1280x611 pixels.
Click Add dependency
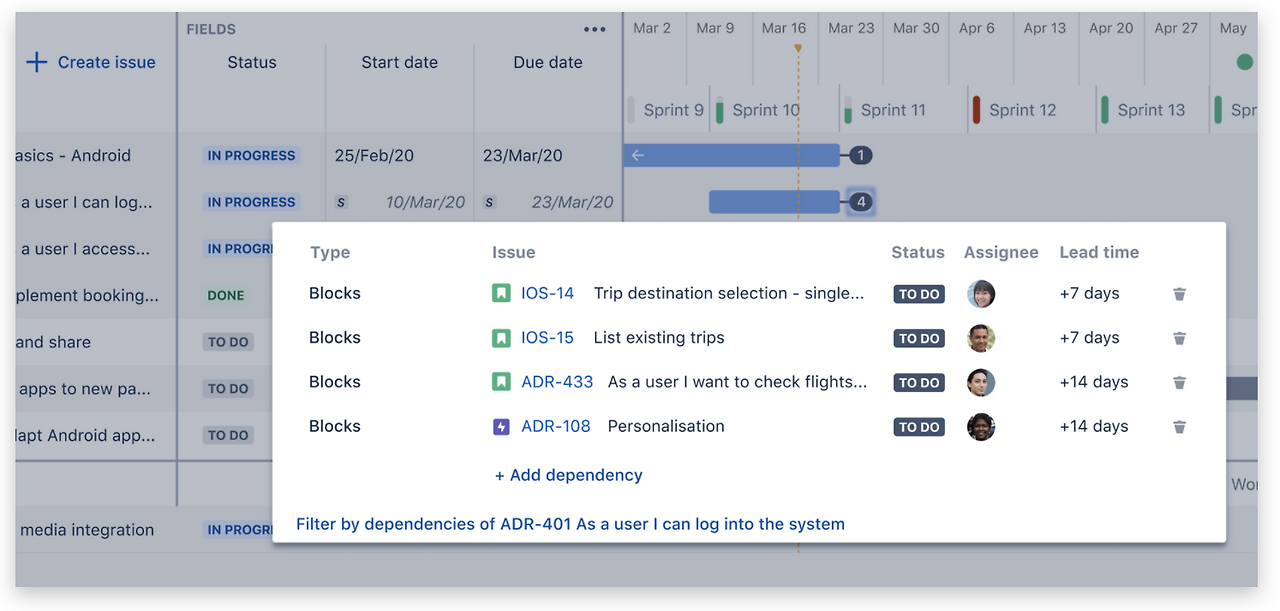(568, 475)
